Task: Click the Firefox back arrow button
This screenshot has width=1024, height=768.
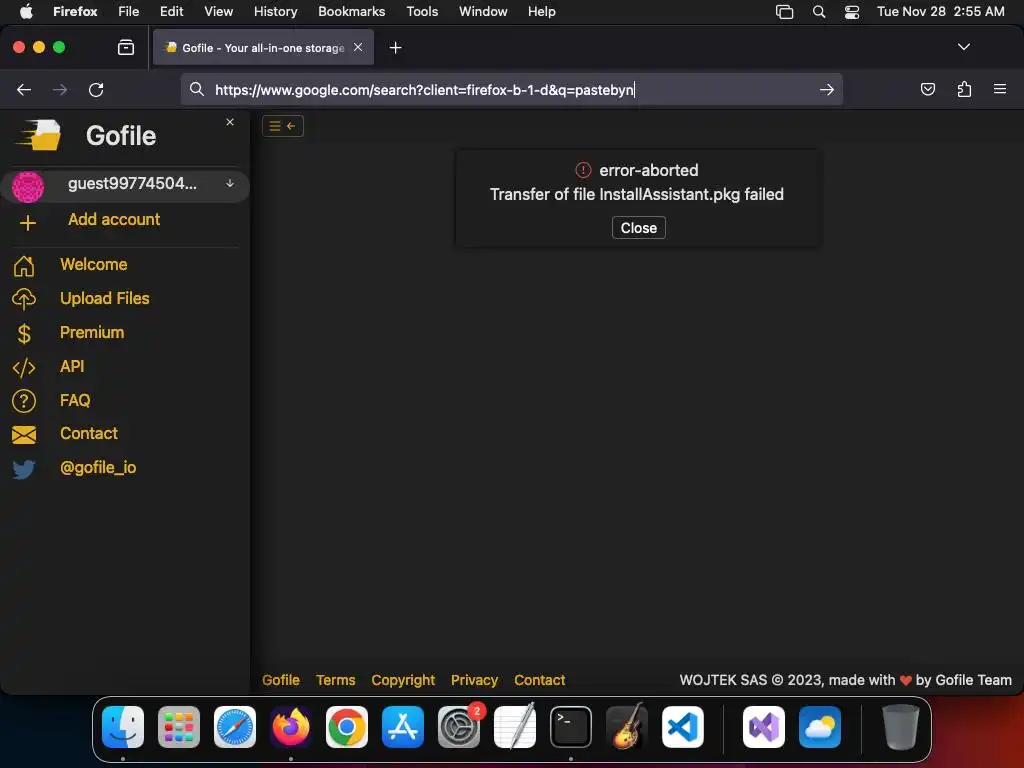Action: pos(24,89)
